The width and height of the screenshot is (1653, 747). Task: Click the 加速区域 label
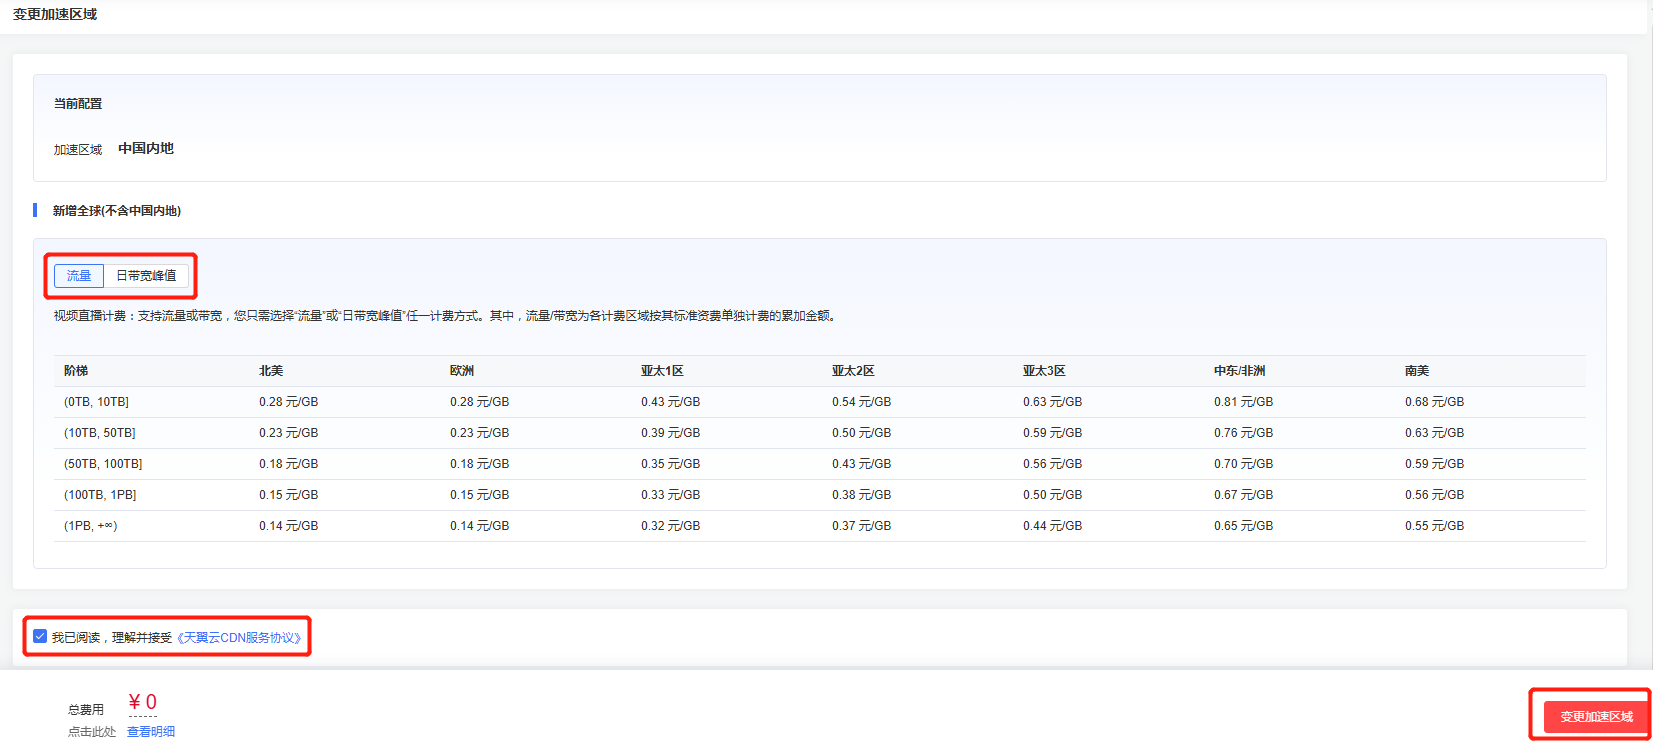[78, 150]
